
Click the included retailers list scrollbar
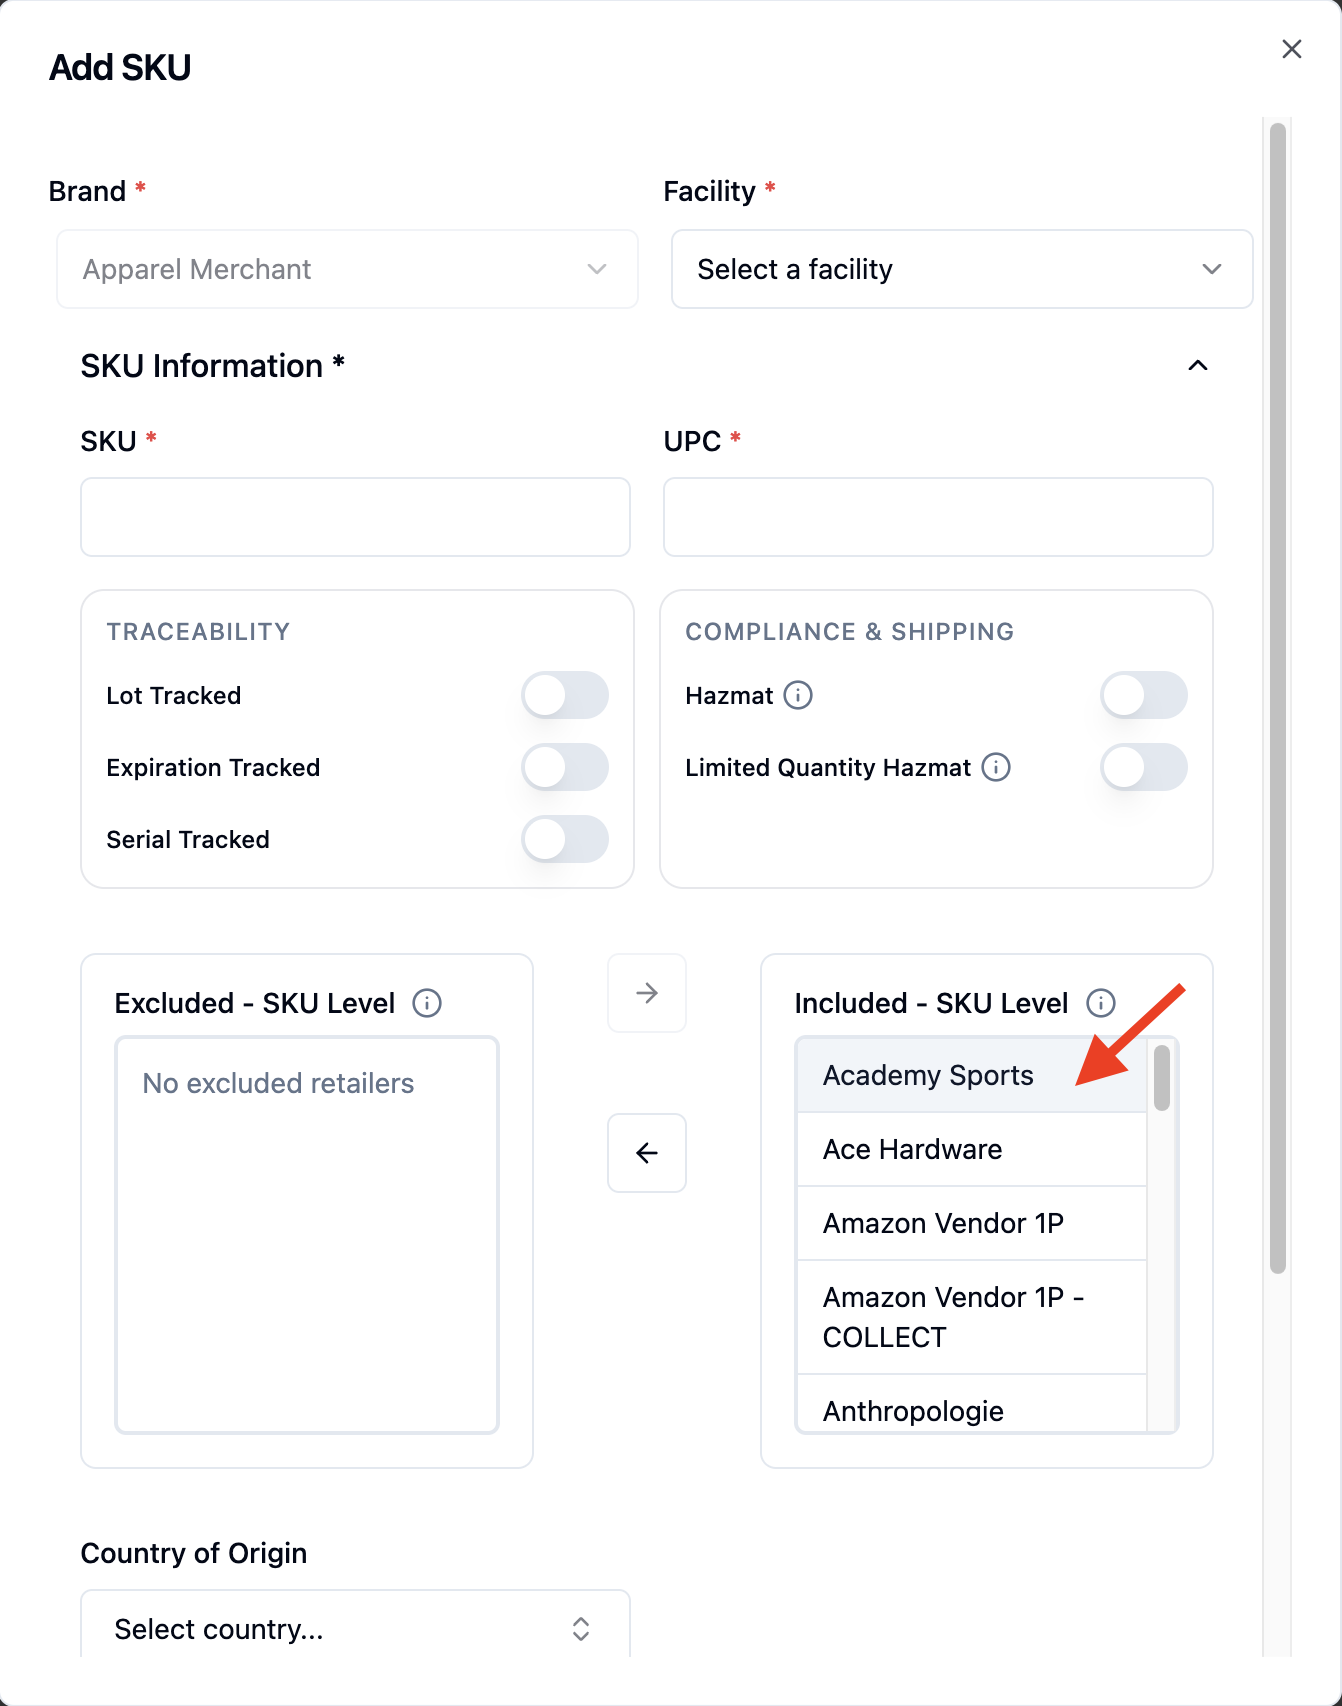[1161, 1078]
